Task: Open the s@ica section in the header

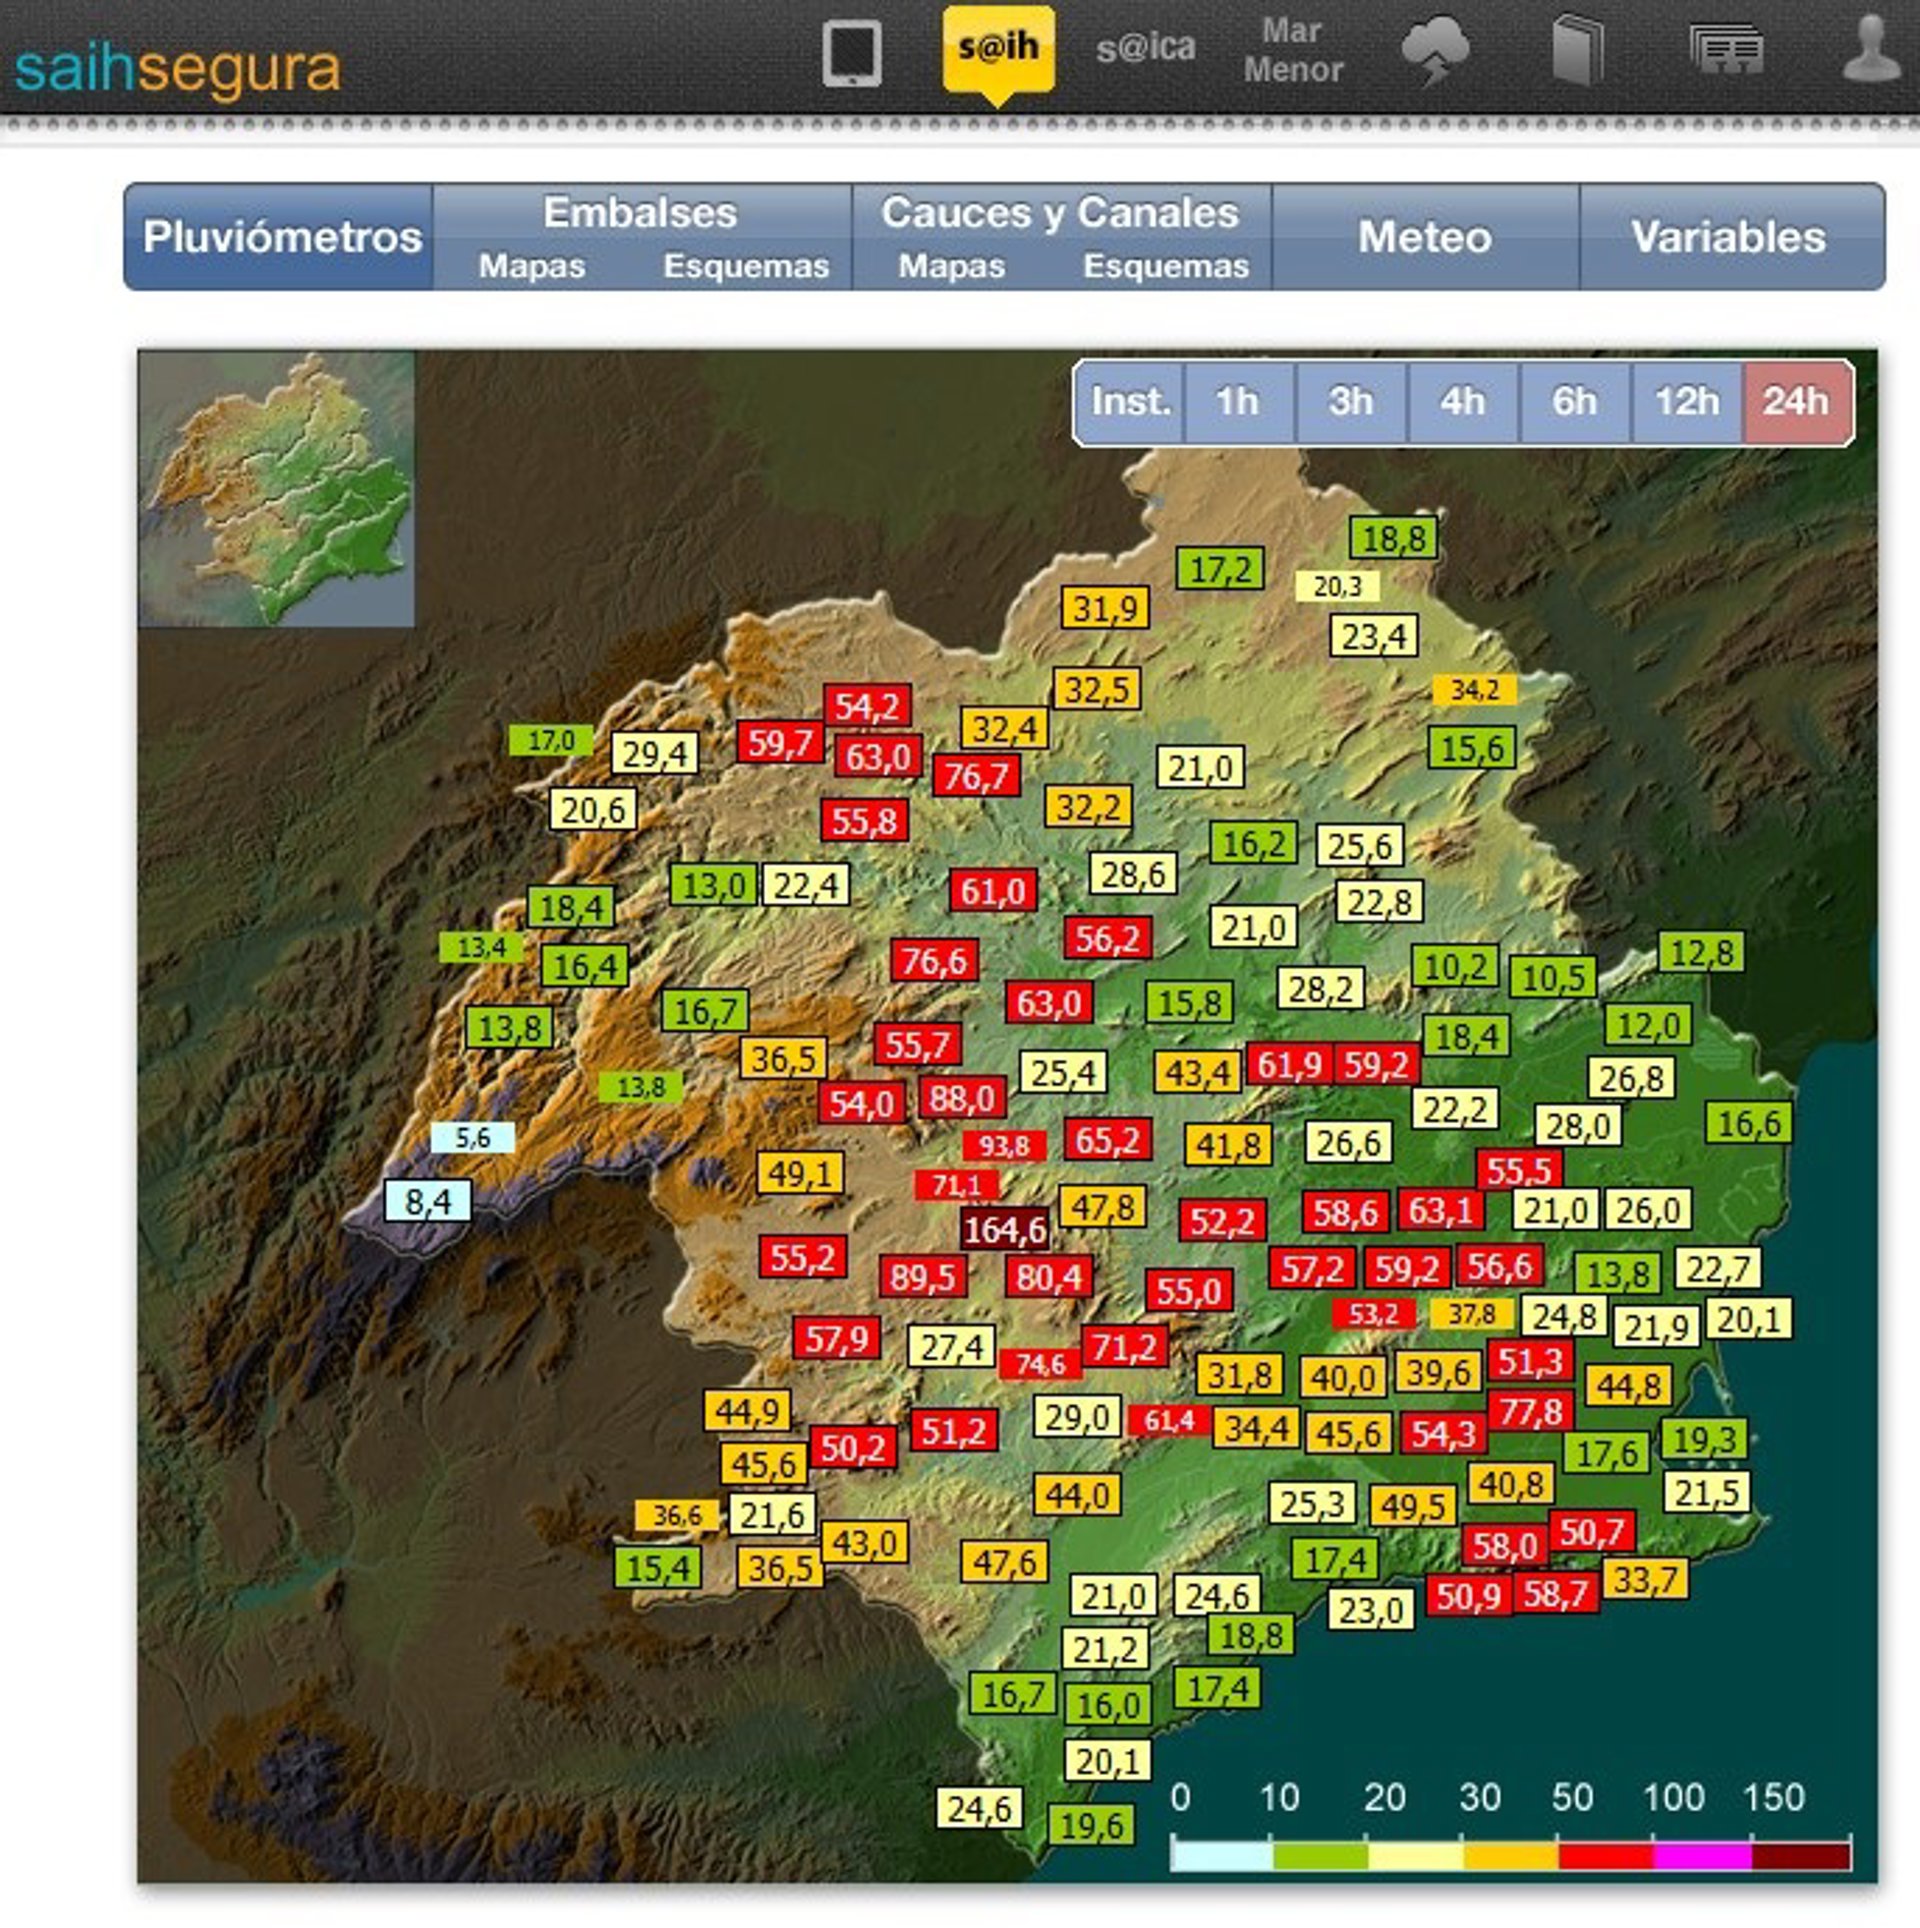Action: pyautogui.click(x=1145, y=48)
